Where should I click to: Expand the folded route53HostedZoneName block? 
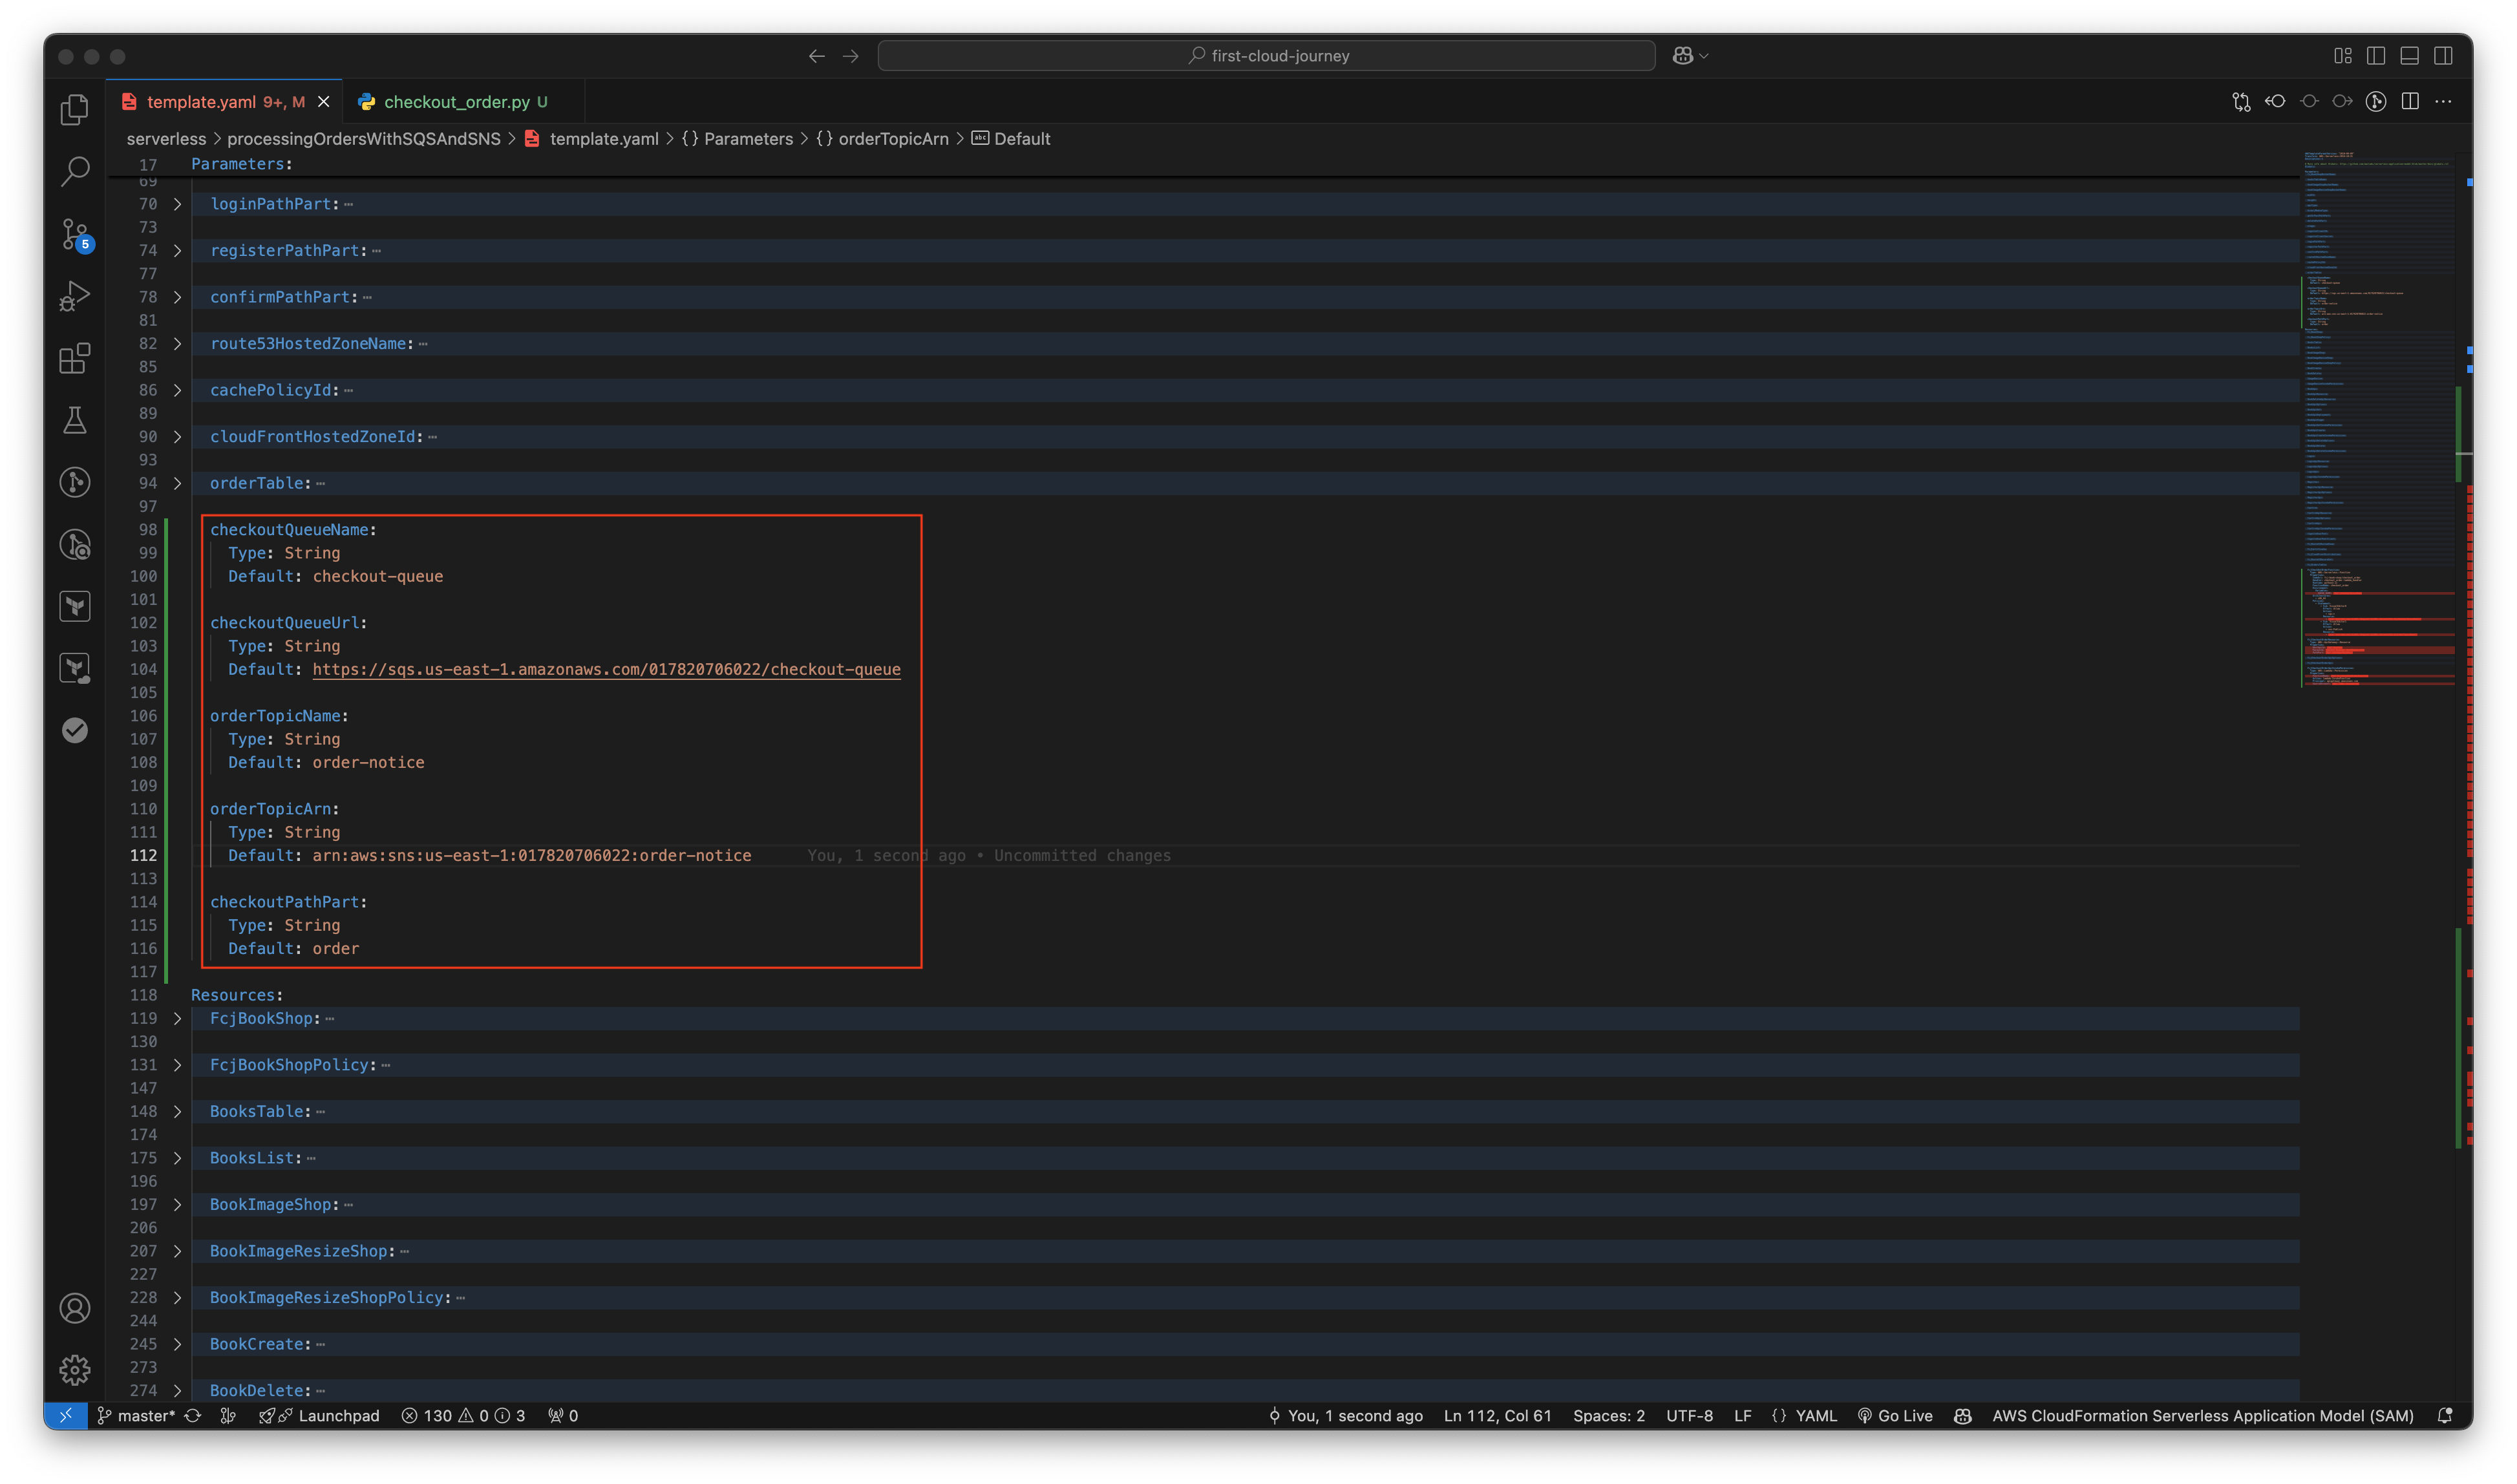pyautogui.click(x=178, y=344)
